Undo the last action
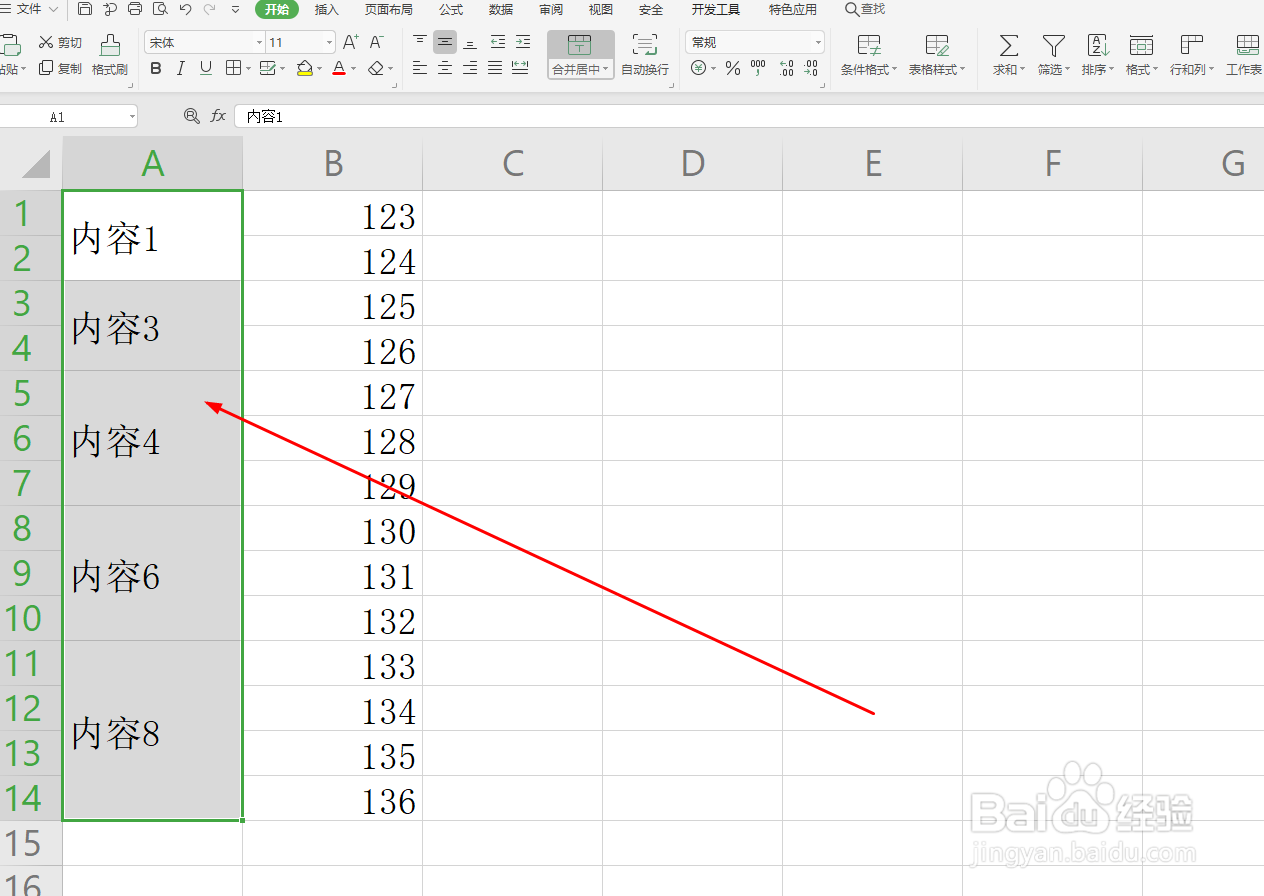Image resolution: width=1264 pixels, height=896 pixels. (185, 9)
